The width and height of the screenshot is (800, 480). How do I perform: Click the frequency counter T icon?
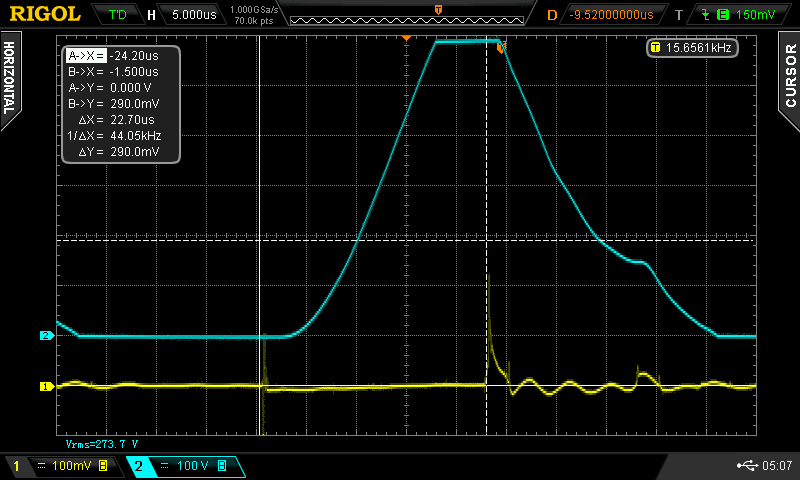click(x=656, y=47)
